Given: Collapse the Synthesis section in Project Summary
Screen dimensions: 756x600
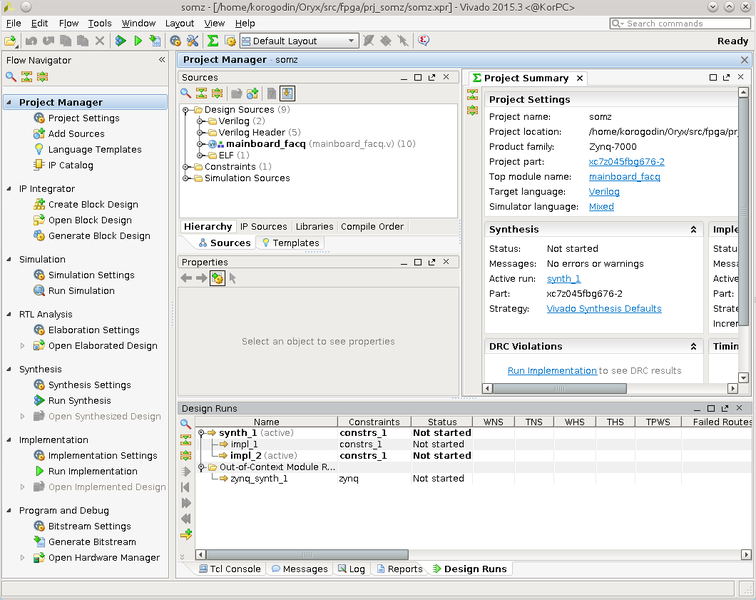Looking at the screenshot, I should [694, 229].
